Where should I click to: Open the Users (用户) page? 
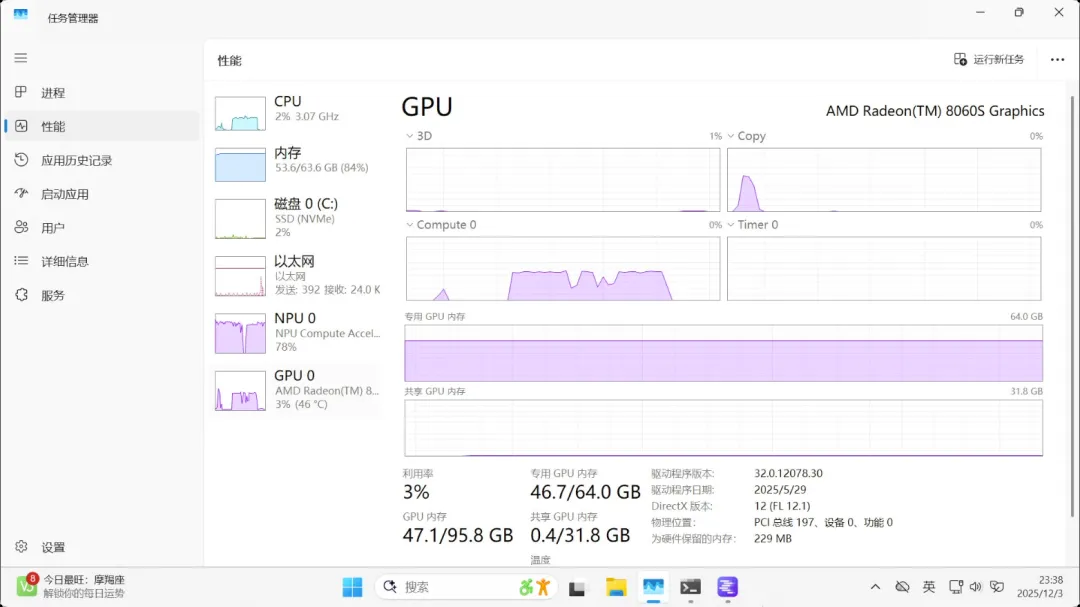[x=52, y=228]
